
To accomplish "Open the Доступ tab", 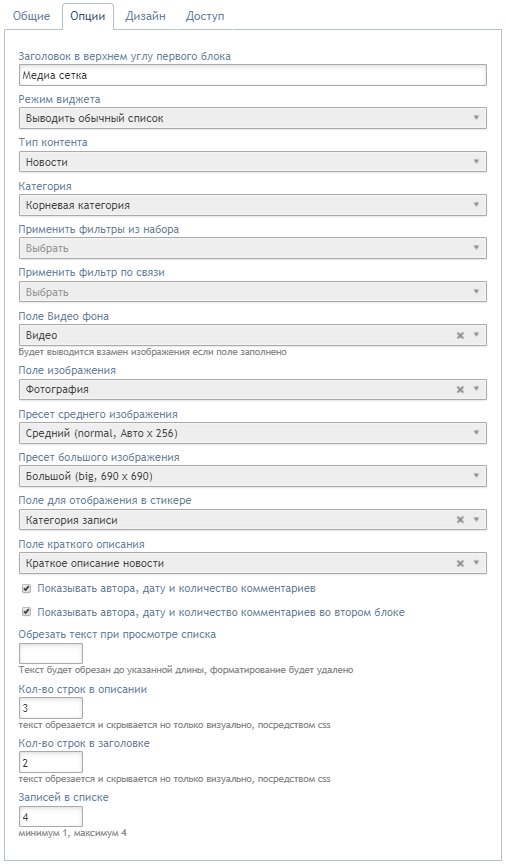I will tap(205, 16).
